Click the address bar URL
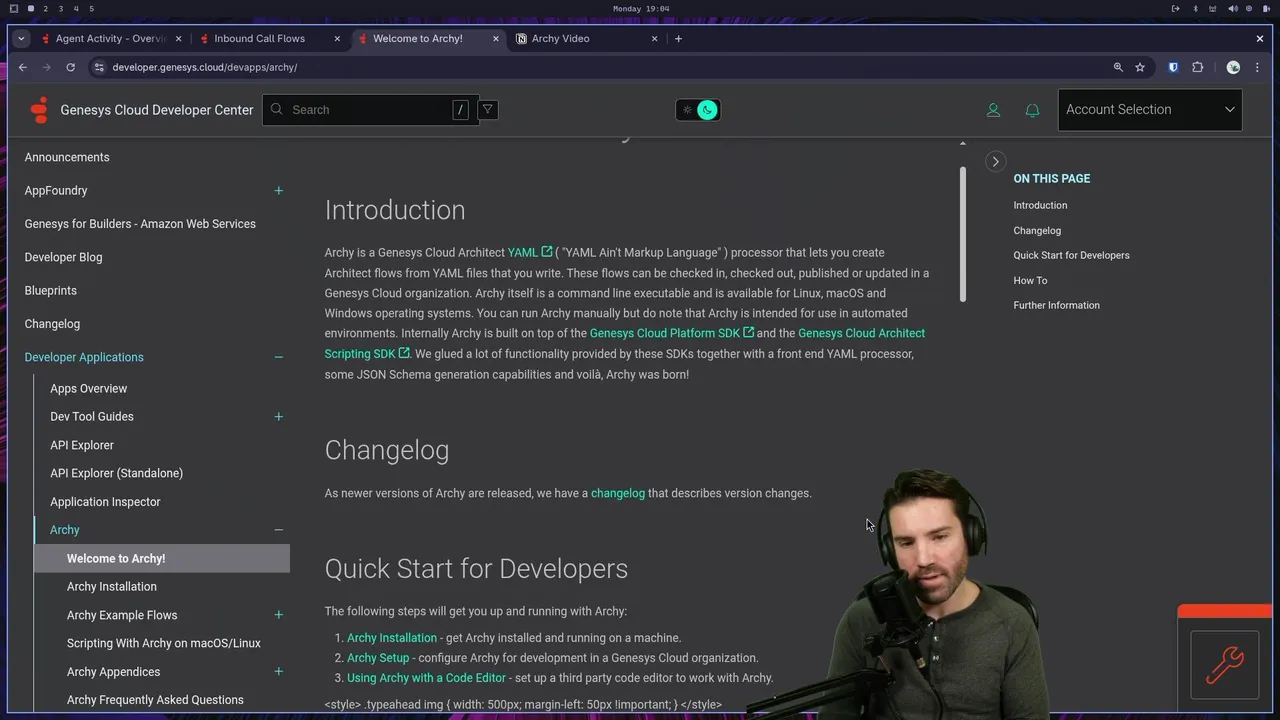 pos(204,67)
